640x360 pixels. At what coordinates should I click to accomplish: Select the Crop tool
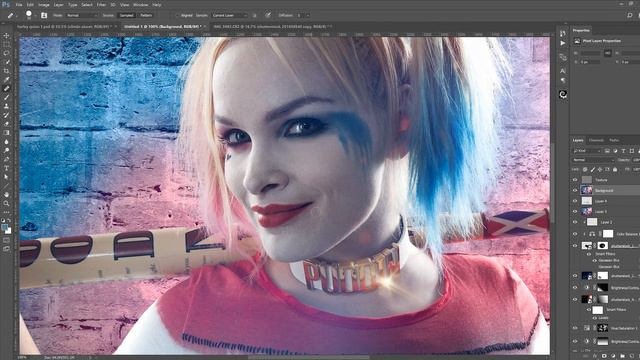[7, 71]
